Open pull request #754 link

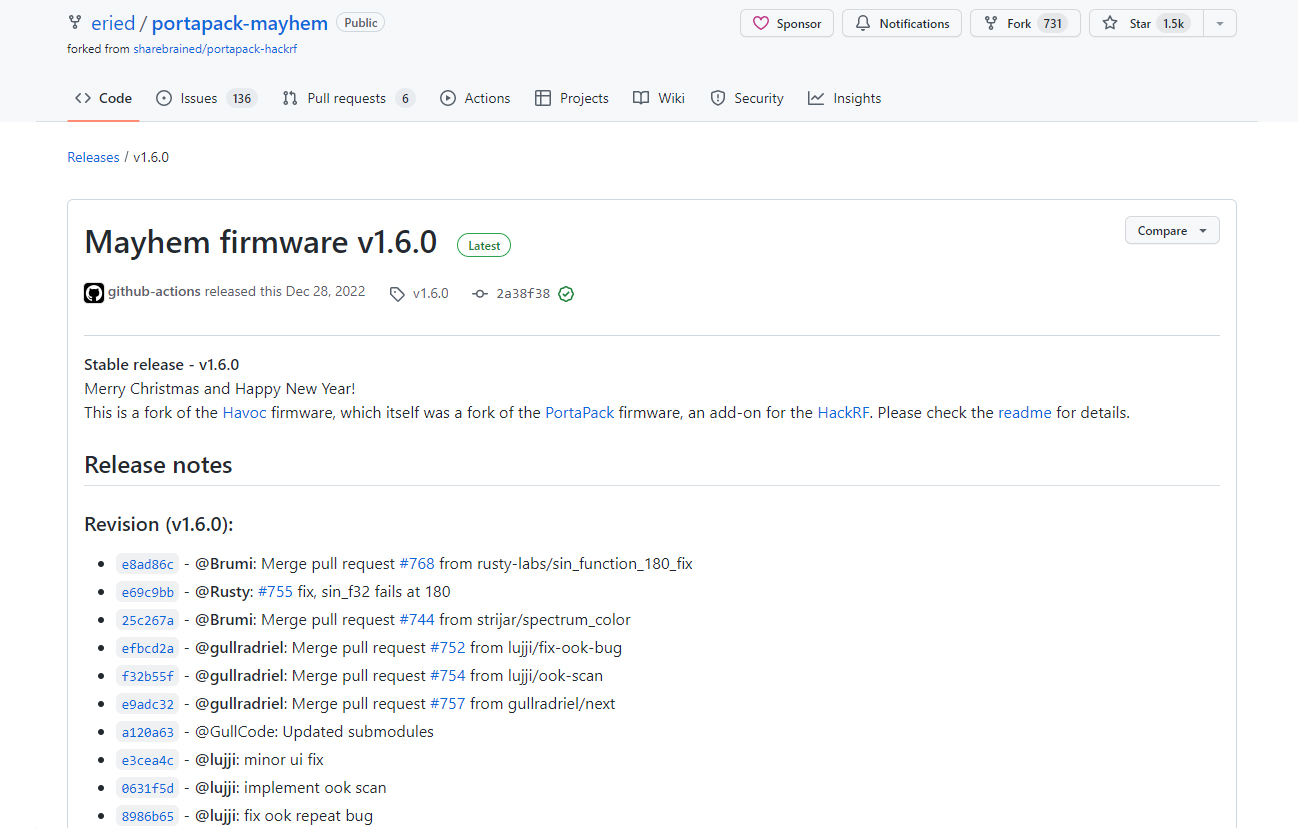coord(448,675)
